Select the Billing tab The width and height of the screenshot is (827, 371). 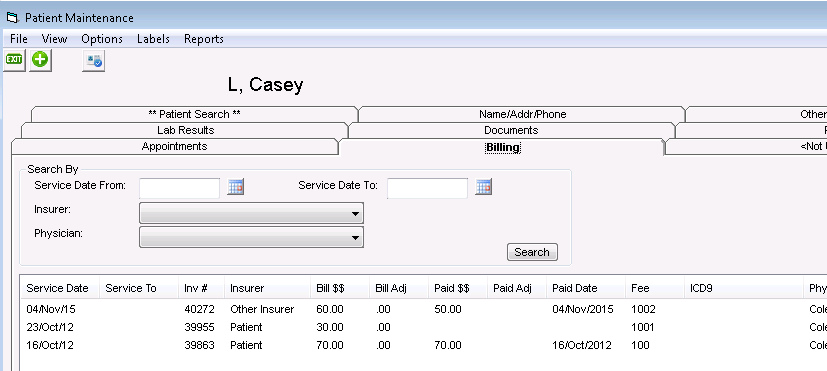(x=502, y=148)
